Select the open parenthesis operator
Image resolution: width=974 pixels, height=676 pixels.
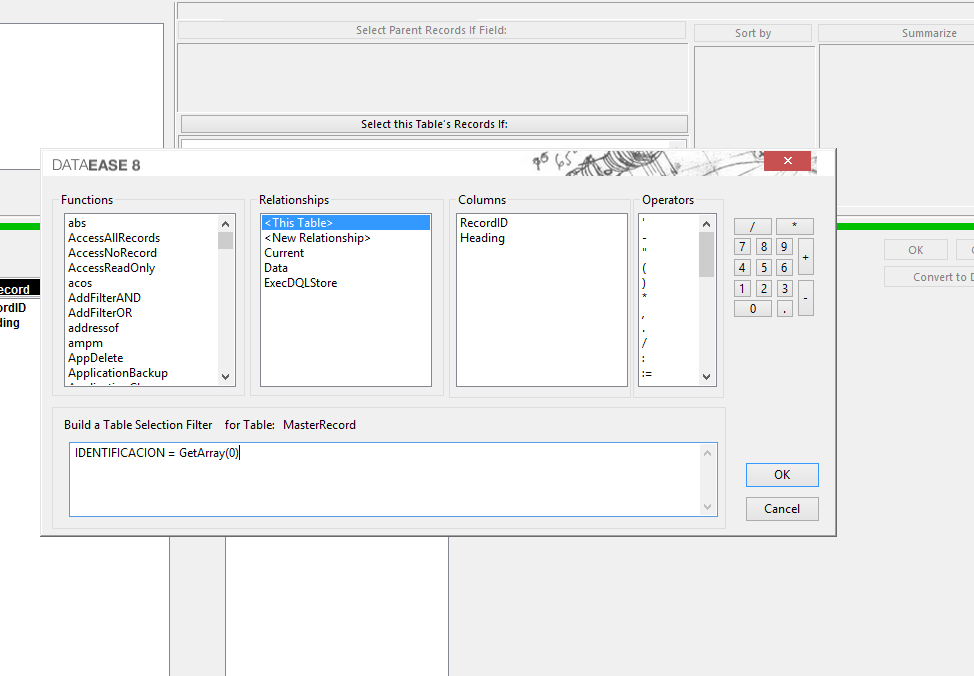[x=644, y=268]
